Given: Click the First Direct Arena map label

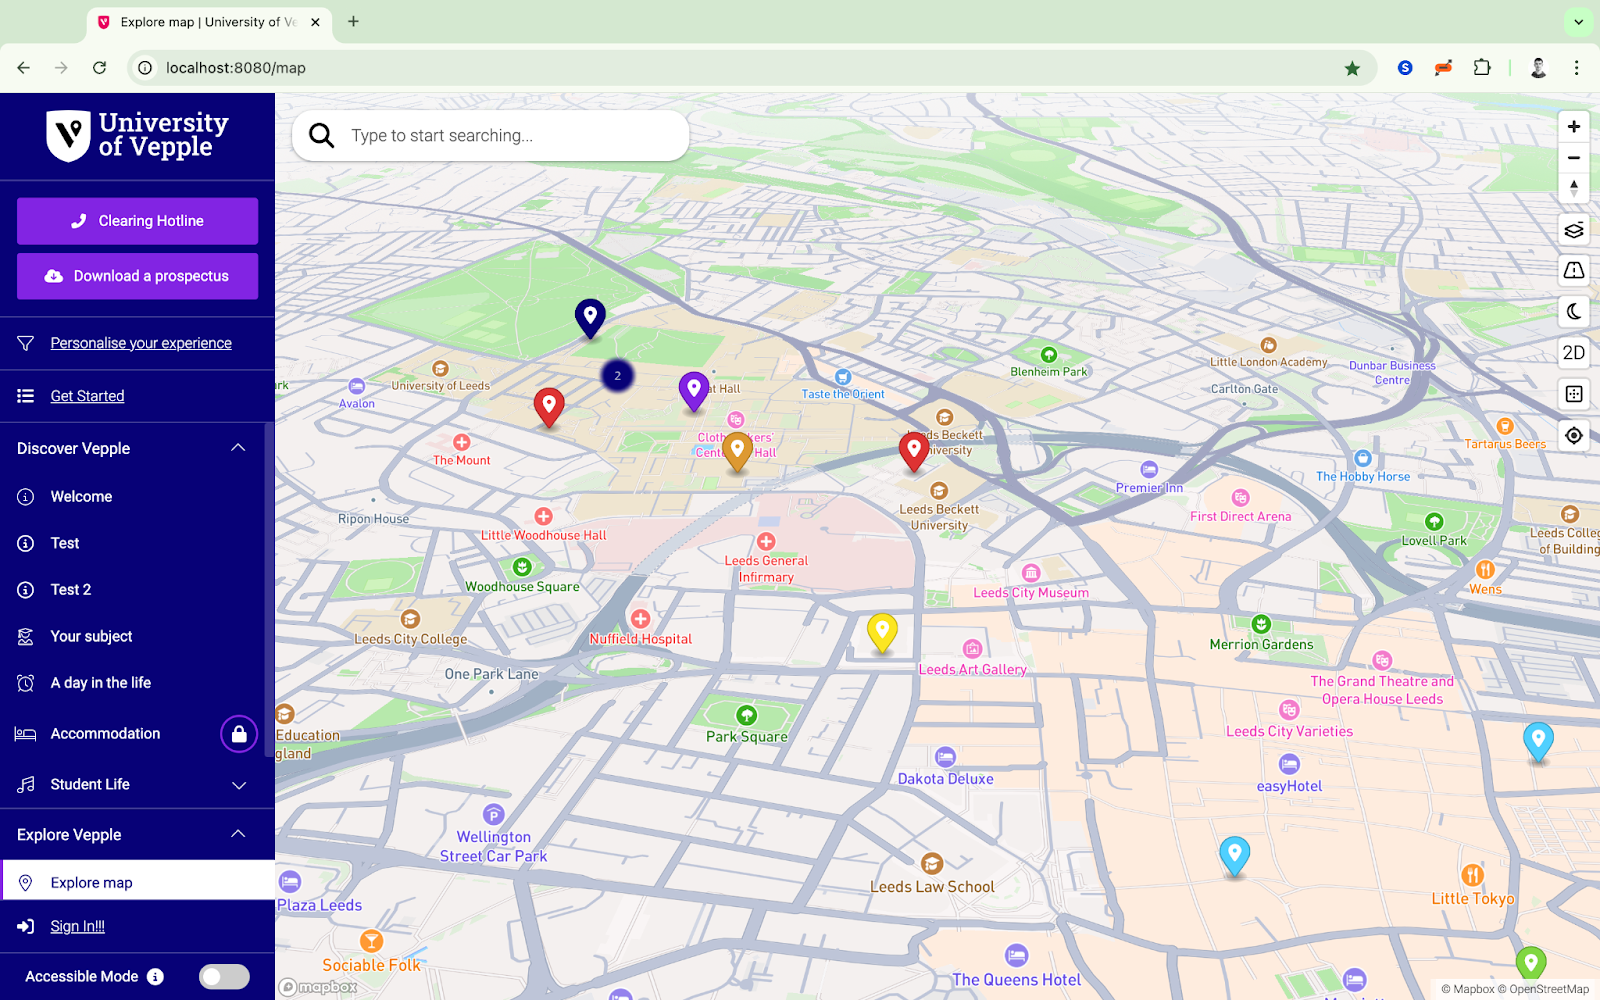Looking at the screenshot, I should [x=1240, y=517].
